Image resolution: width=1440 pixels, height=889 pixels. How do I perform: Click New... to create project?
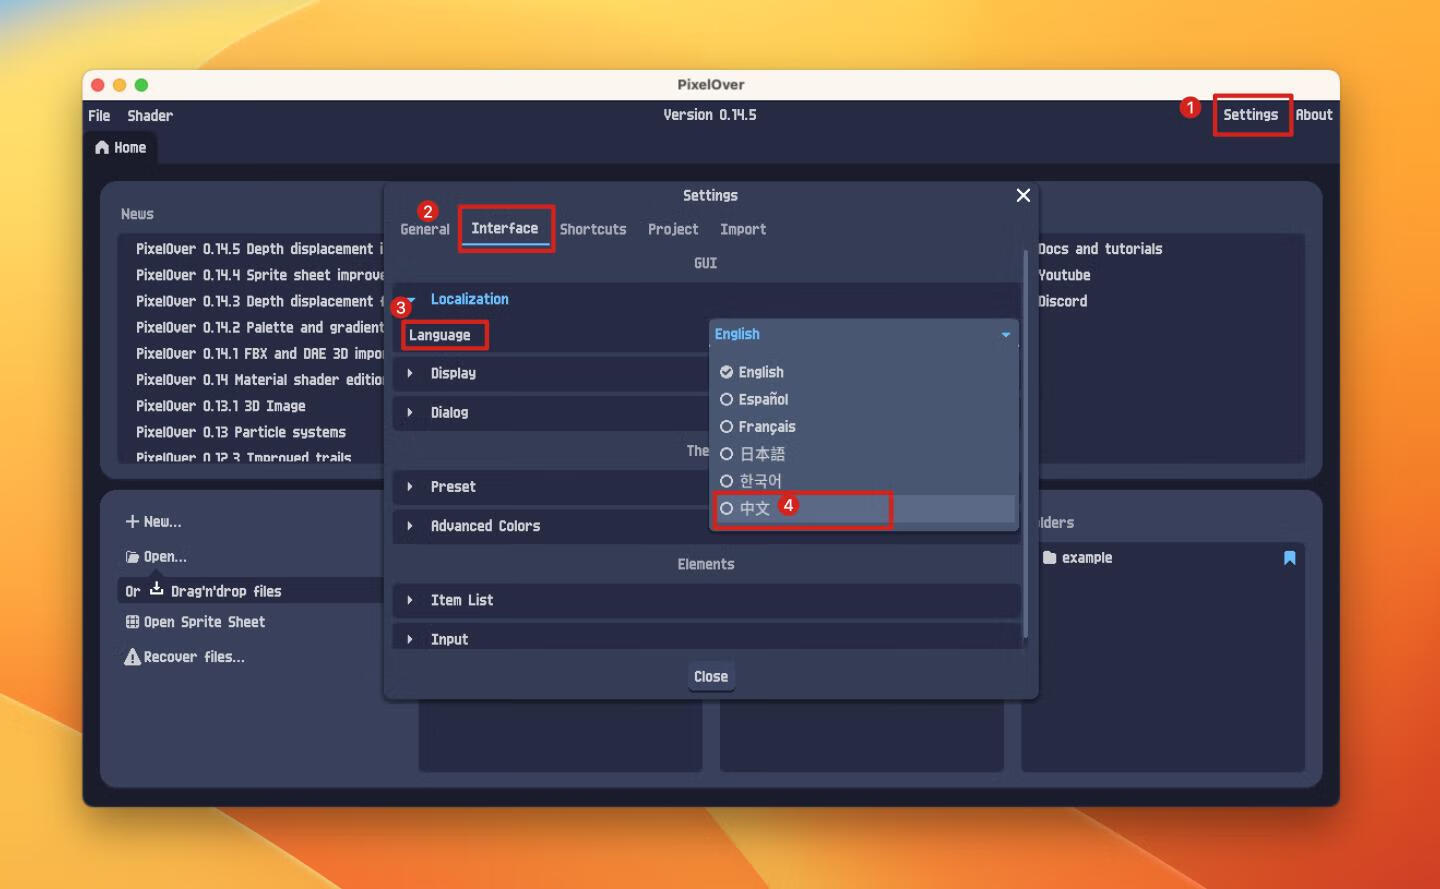point(154,522)
